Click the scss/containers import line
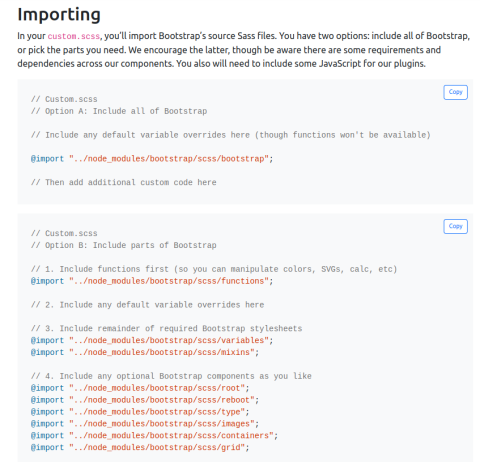The image size is (480, 462). [x=154, y=436]
